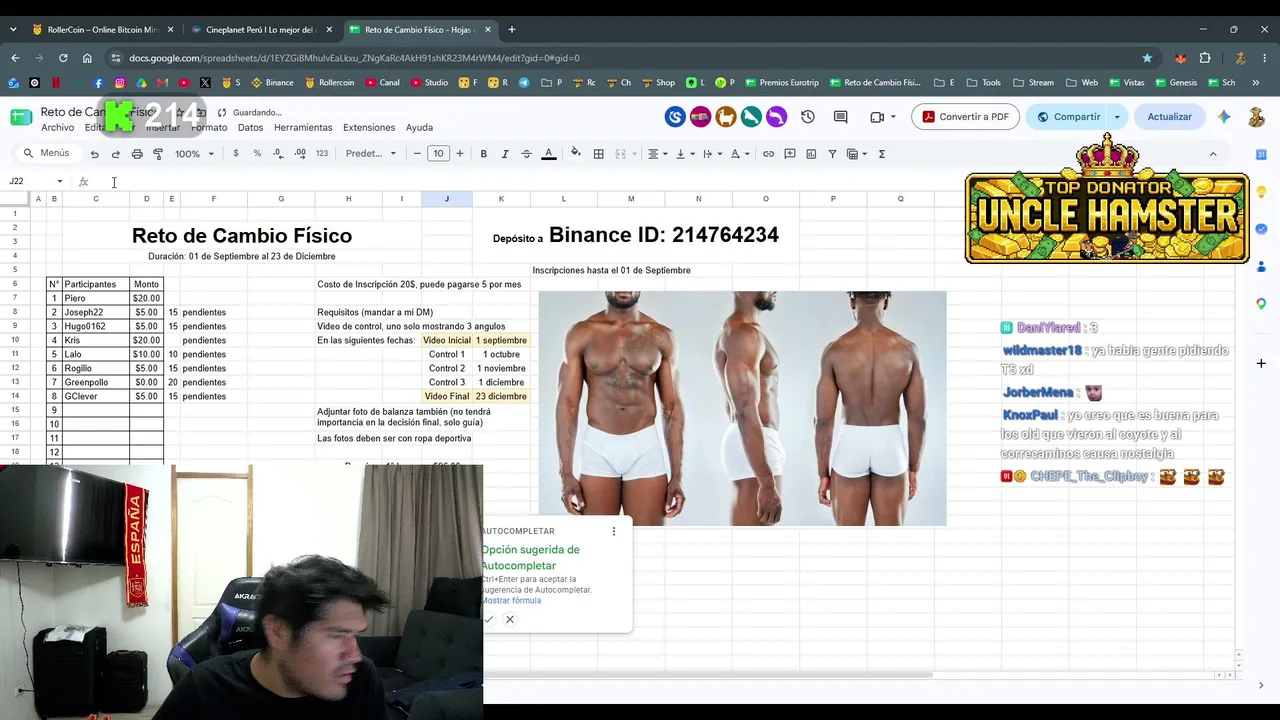Open the Extensiones menu

tap(369, 128)
